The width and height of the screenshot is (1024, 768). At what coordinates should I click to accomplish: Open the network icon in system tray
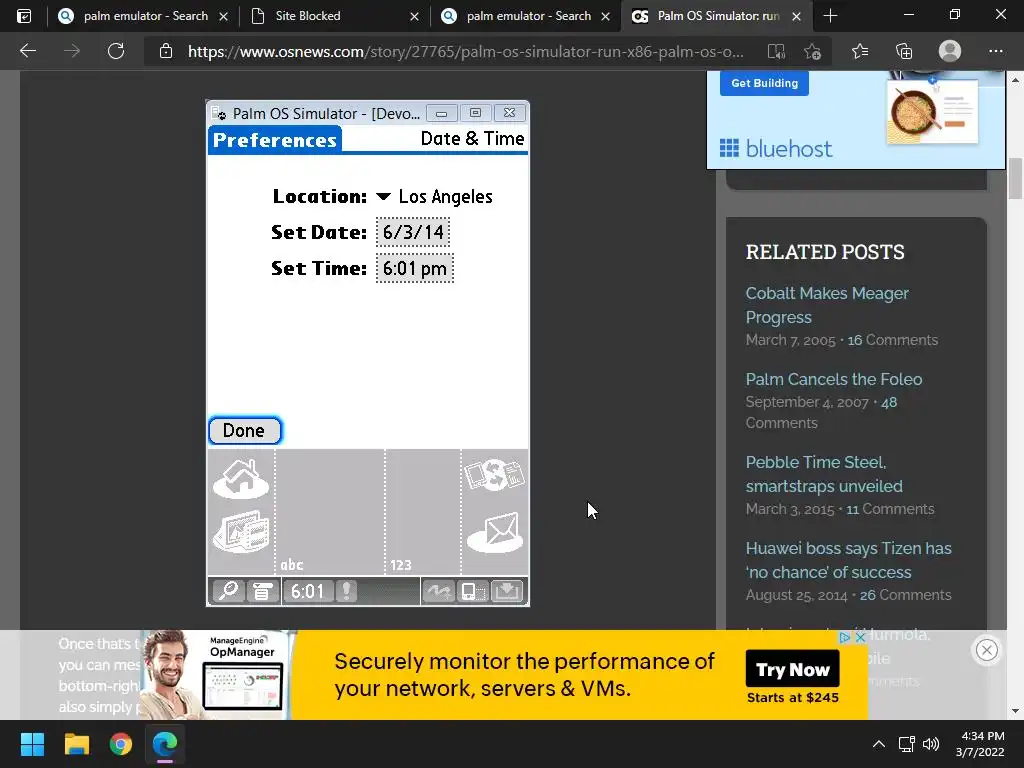point(906,744)
